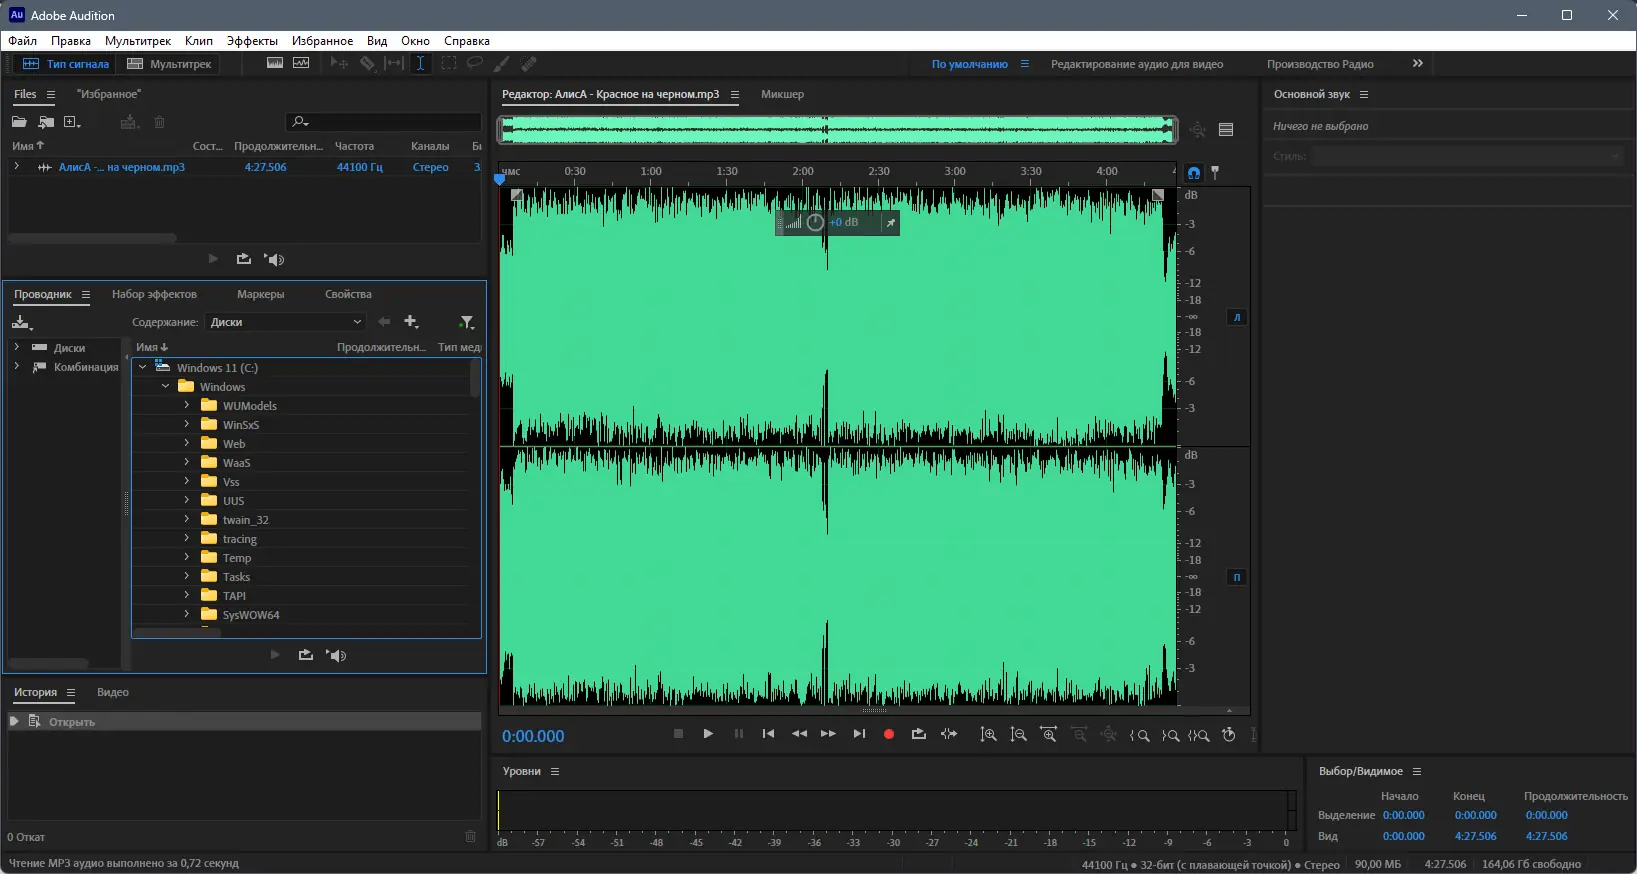Screen dimensions: 1637x874
Task: Zoom in amplitude in editor
Action: [988, 735]
